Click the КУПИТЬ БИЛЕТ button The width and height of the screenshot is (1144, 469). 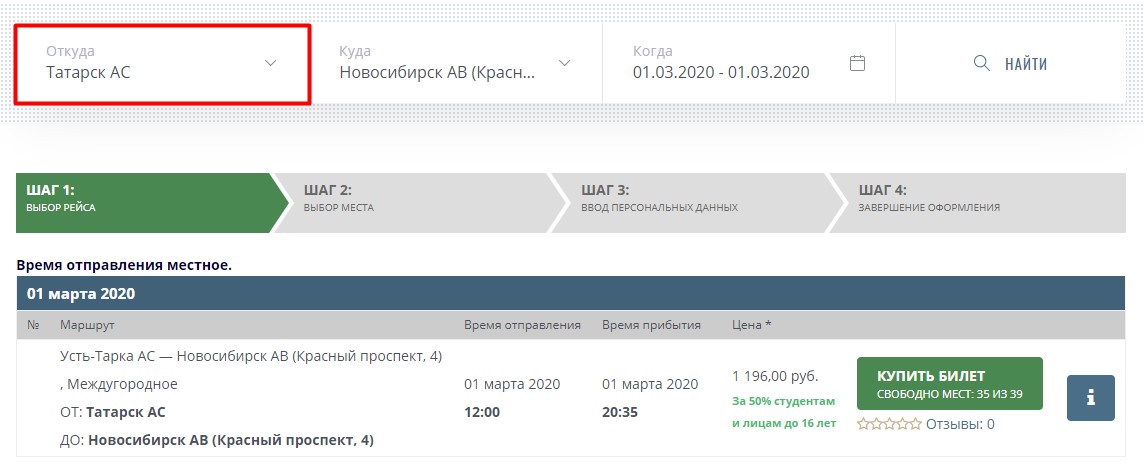pos(949,384)
